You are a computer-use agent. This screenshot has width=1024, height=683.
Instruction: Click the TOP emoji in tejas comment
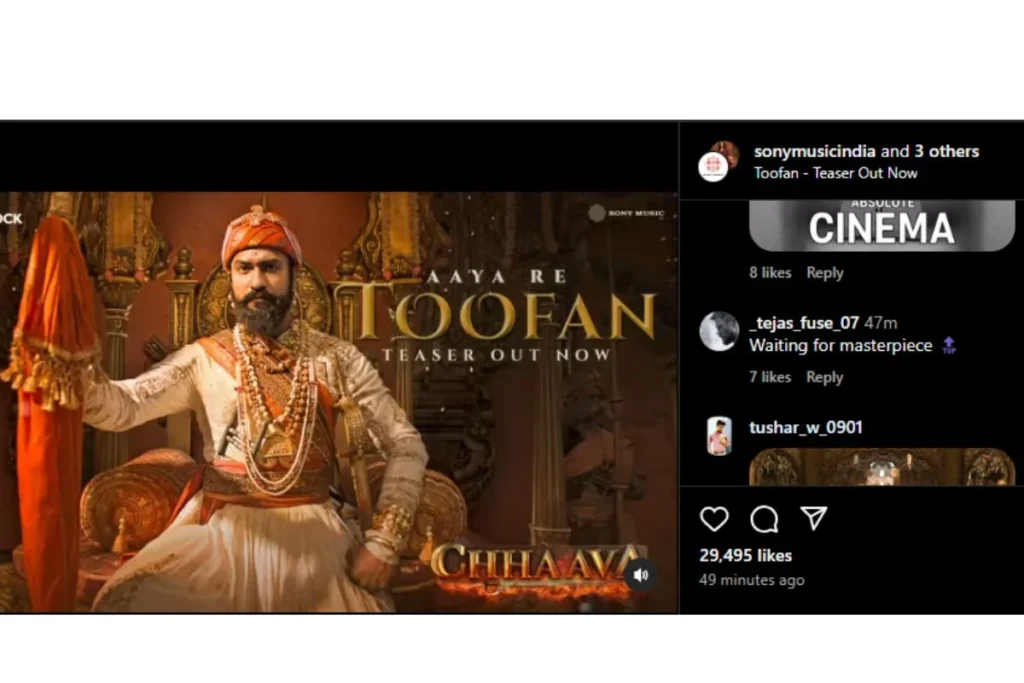click(949, 345)
